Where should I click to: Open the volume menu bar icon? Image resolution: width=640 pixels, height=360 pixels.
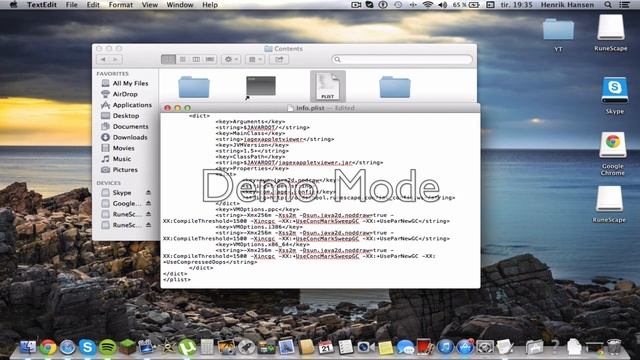tap(443, 5)
